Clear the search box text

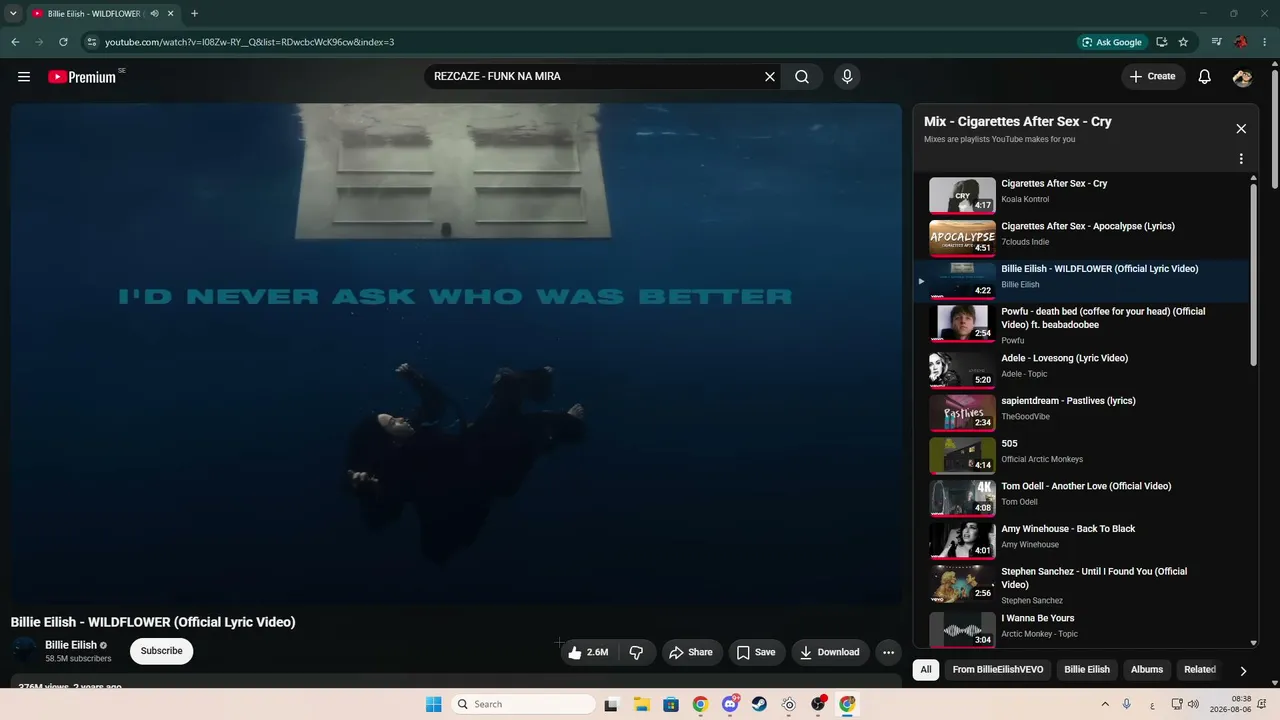[770, 77]
